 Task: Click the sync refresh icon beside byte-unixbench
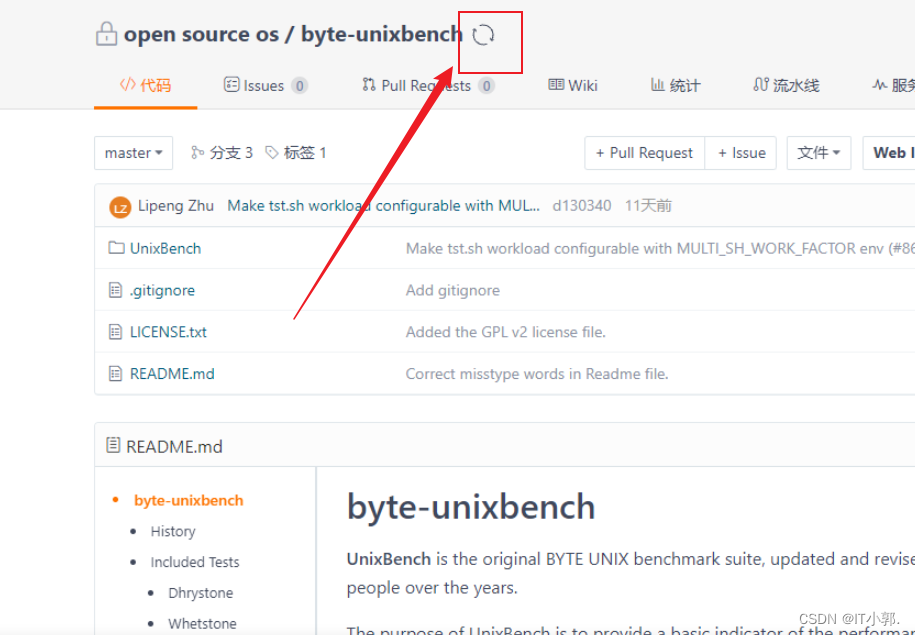483,35
